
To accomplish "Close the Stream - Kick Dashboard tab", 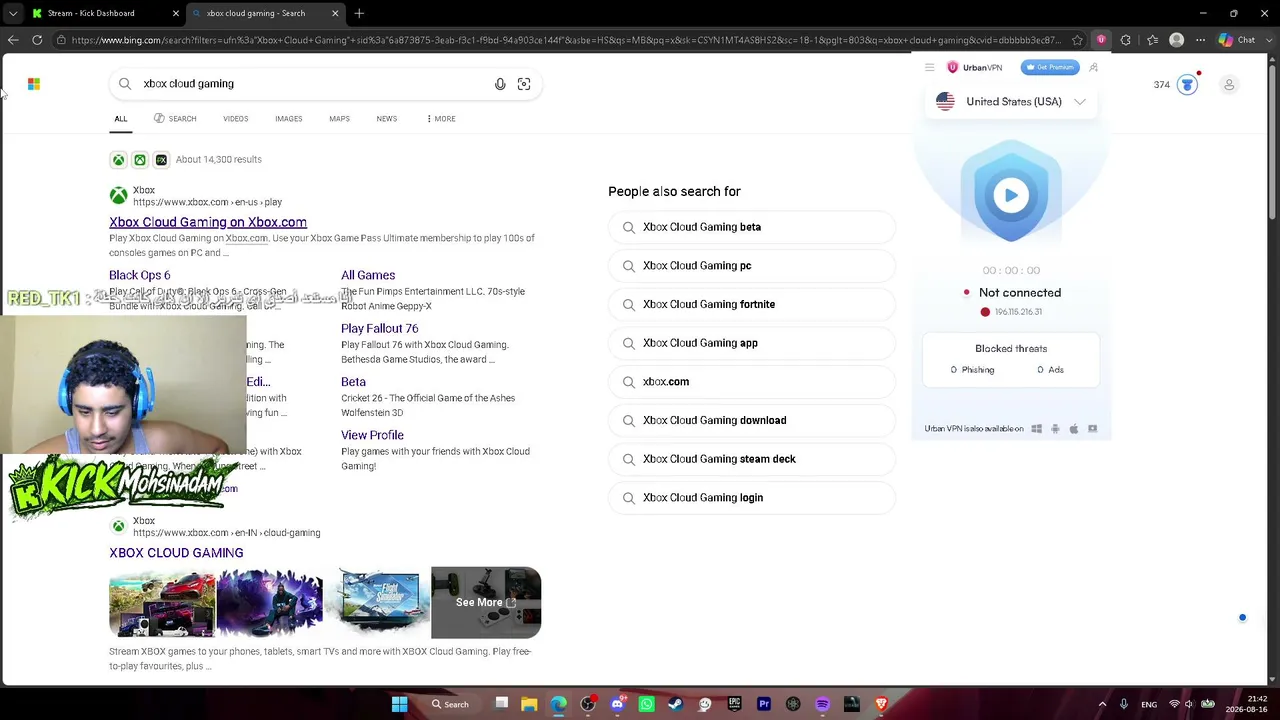I will click(x=176, y=13).
